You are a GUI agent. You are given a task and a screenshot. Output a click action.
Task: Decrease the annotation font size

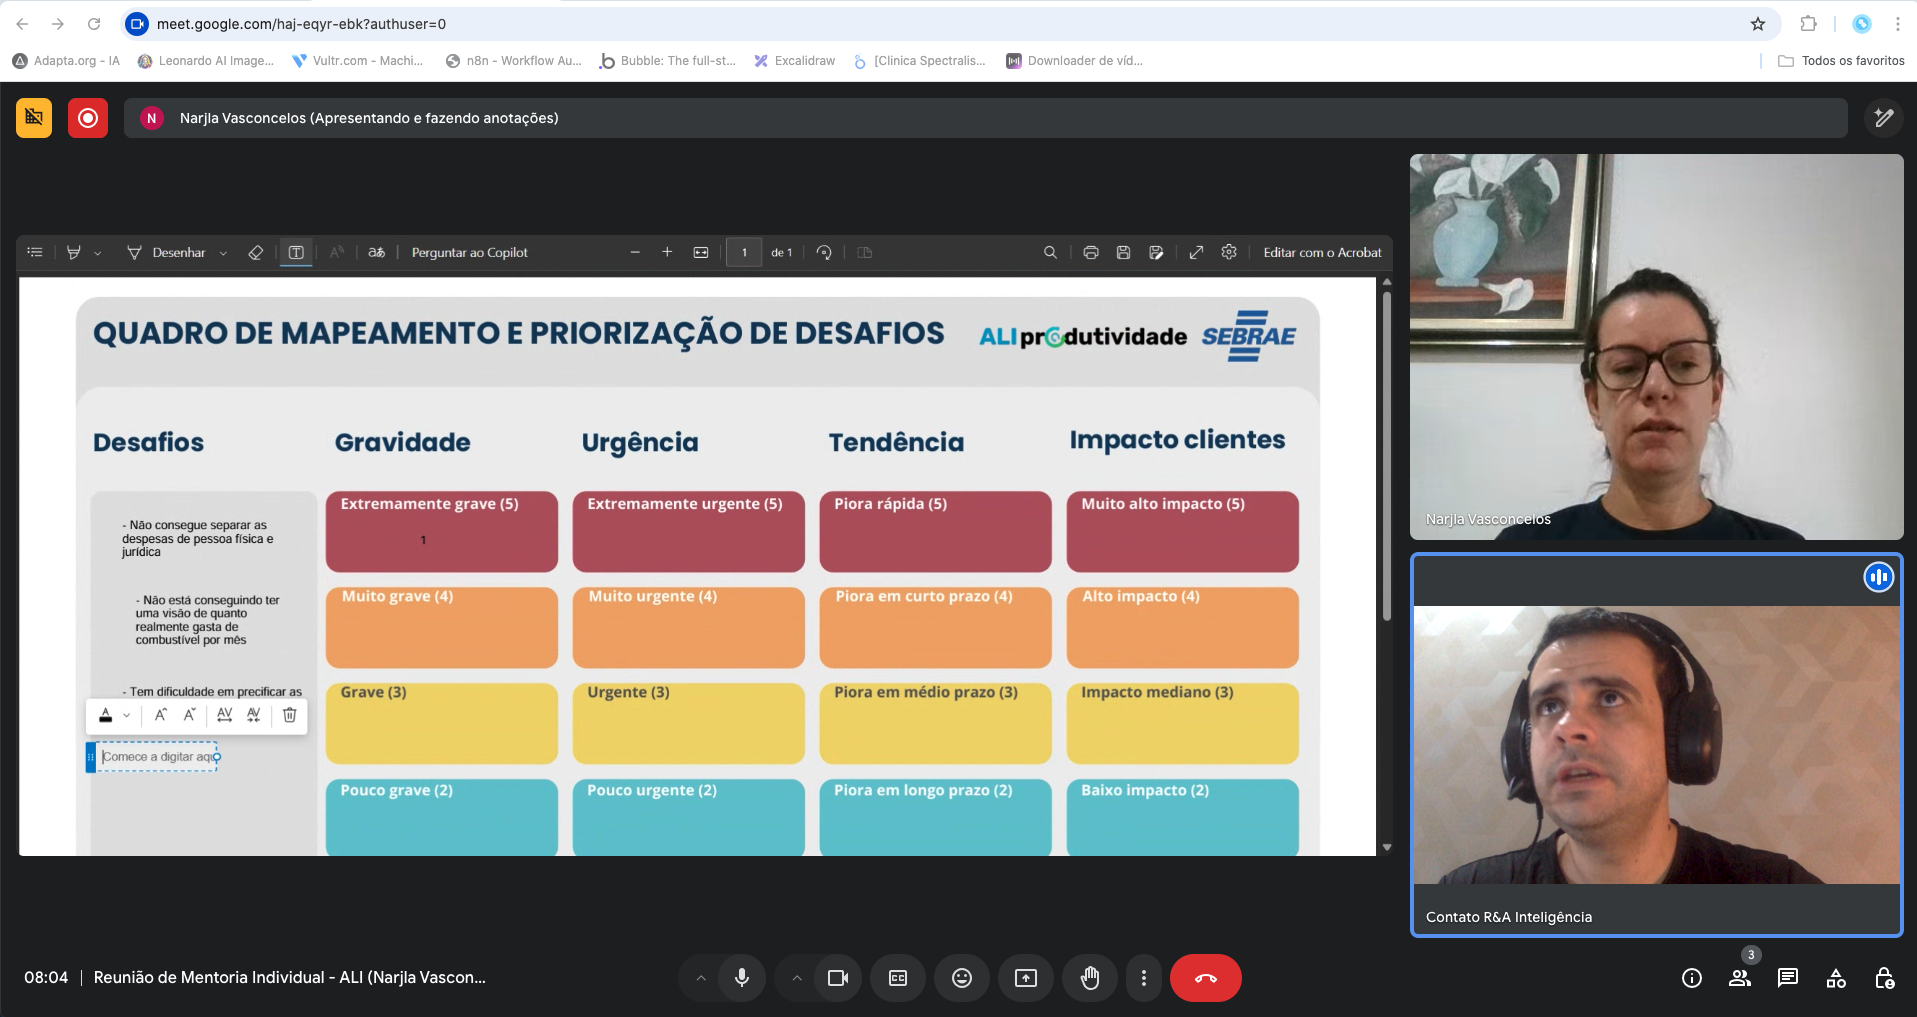pos(189,715)
